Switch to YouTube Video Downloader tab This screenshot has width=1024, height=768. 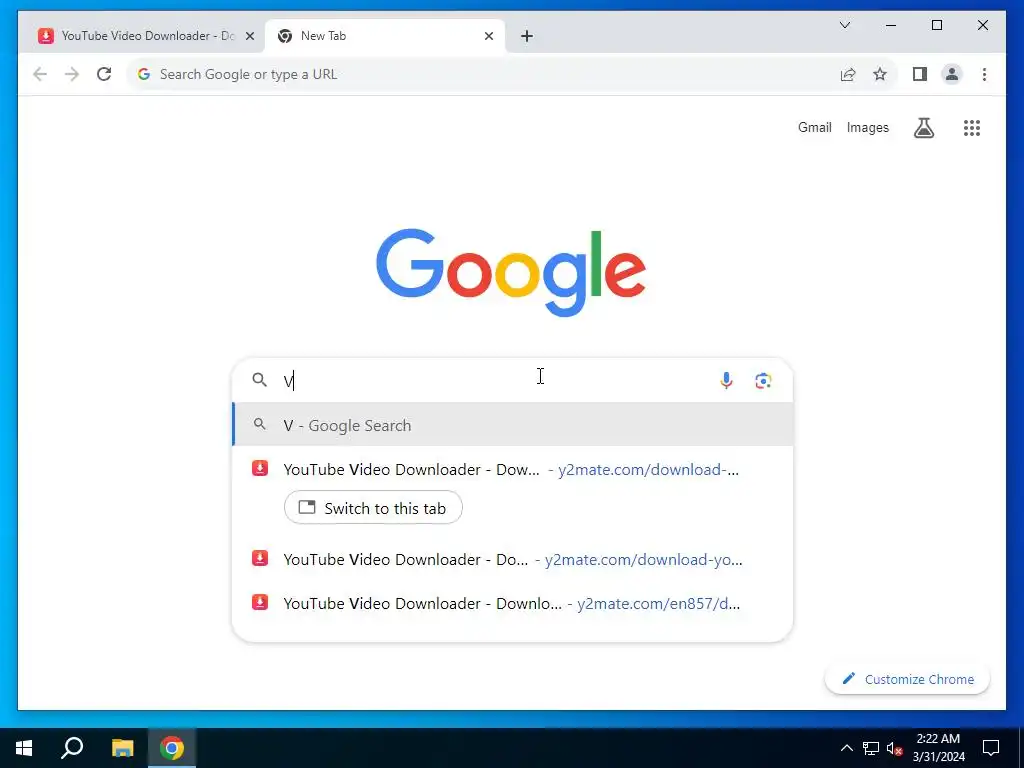click(x=143, y=36)
